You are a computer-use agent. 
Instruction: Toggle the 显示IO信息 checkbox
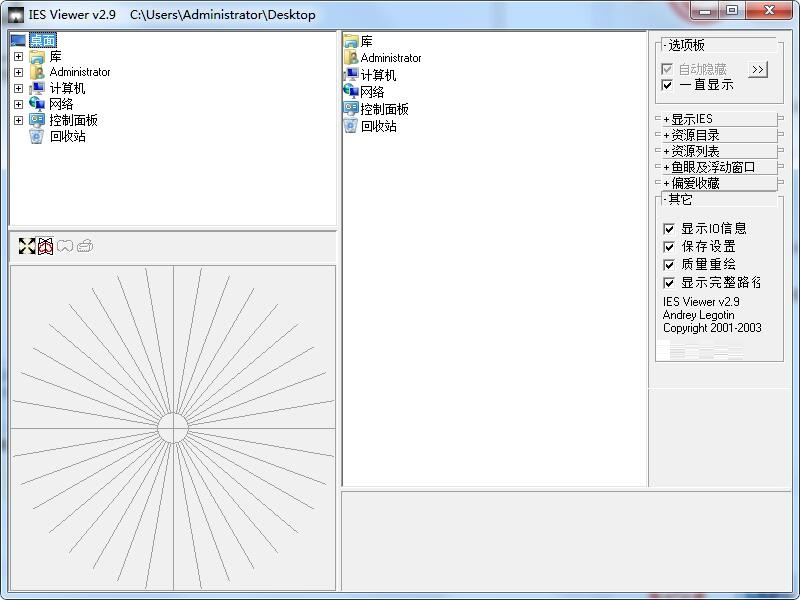pos(669,229)
